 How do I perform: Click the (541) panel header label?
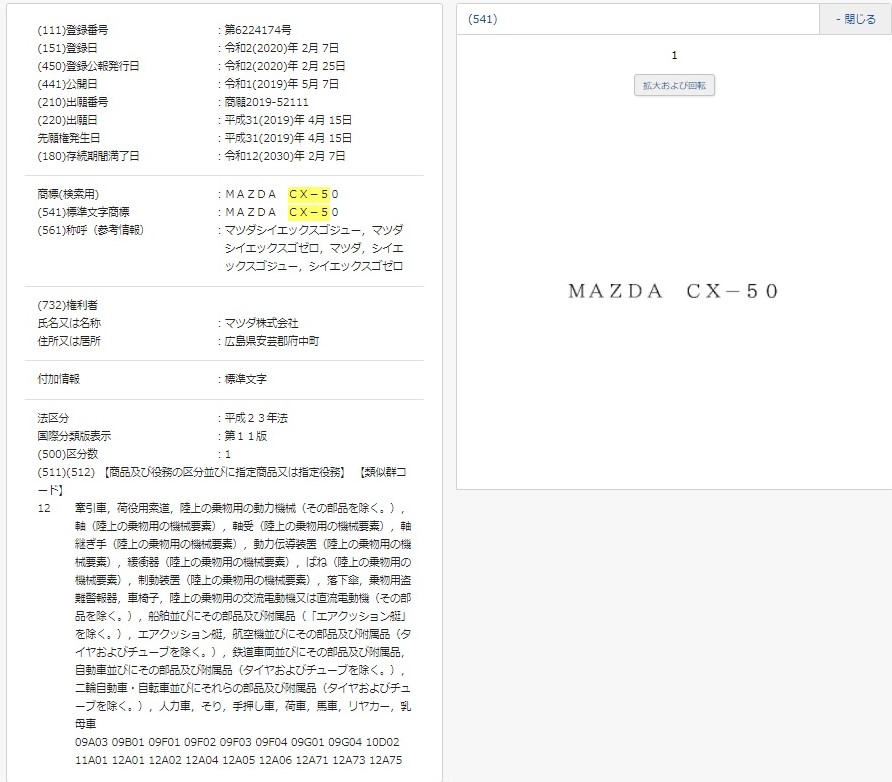[482, 19]
